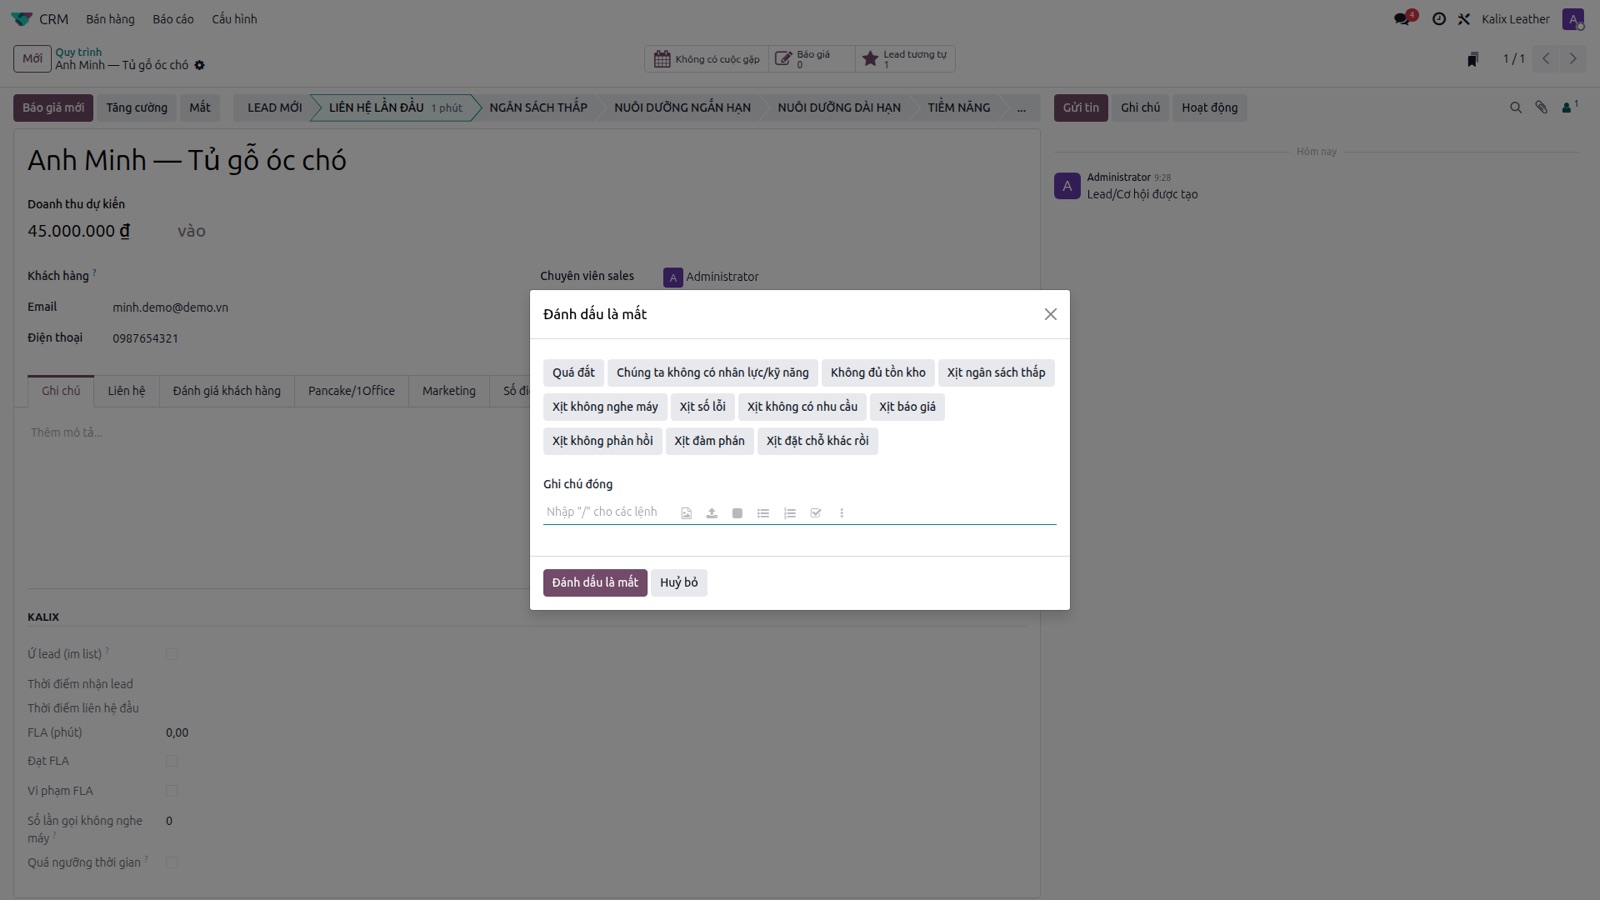Switch to the 'Marketing' tab
Screen dimensions: 1600x900
449,391
